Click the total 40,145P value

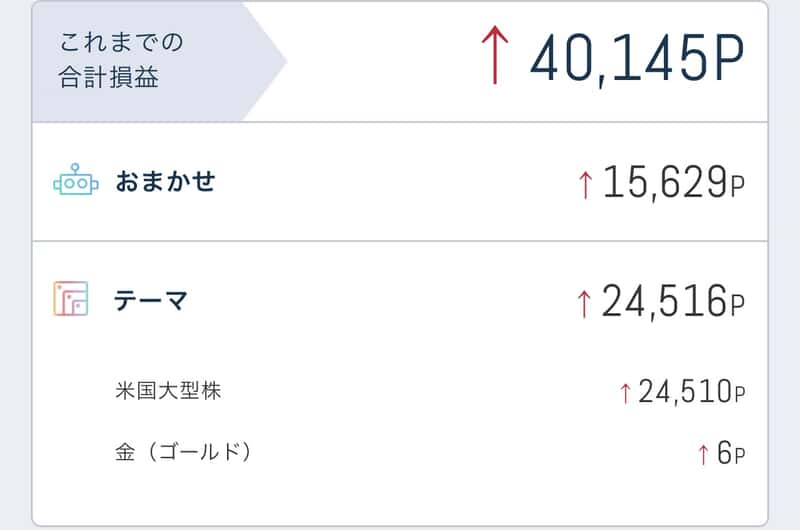637,58
